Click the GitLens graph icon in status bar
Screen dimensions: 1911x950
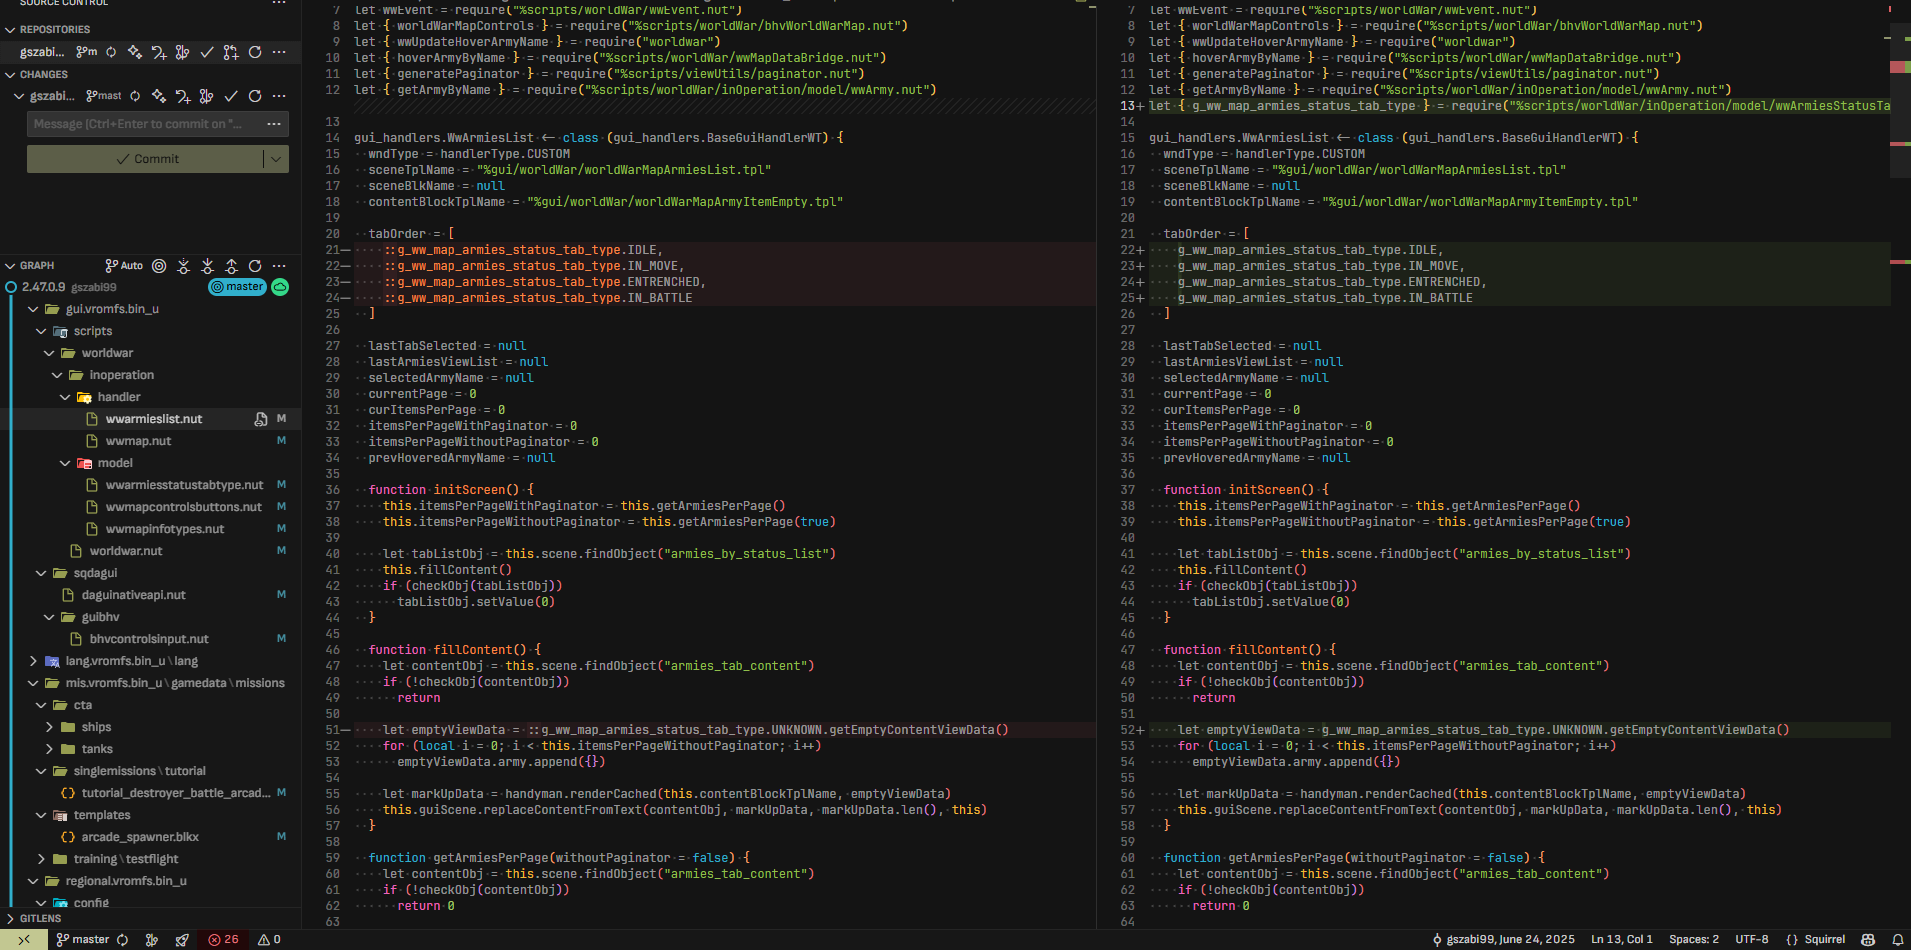(152, 940)
